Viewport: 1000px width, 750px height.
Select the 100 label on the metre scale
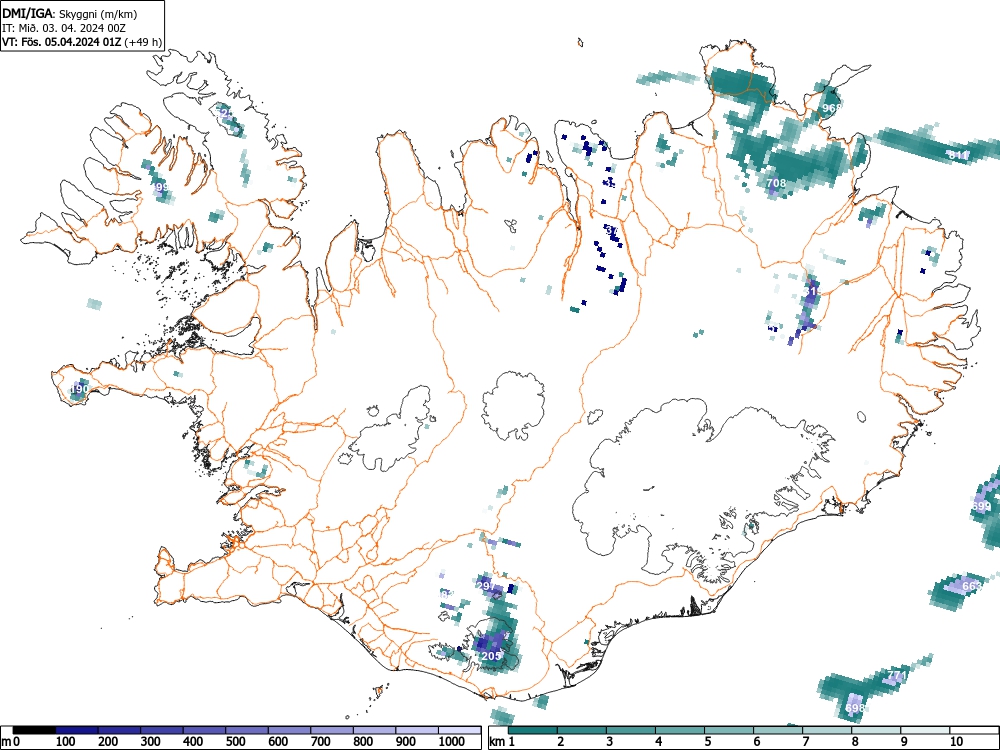coord(66,742)
